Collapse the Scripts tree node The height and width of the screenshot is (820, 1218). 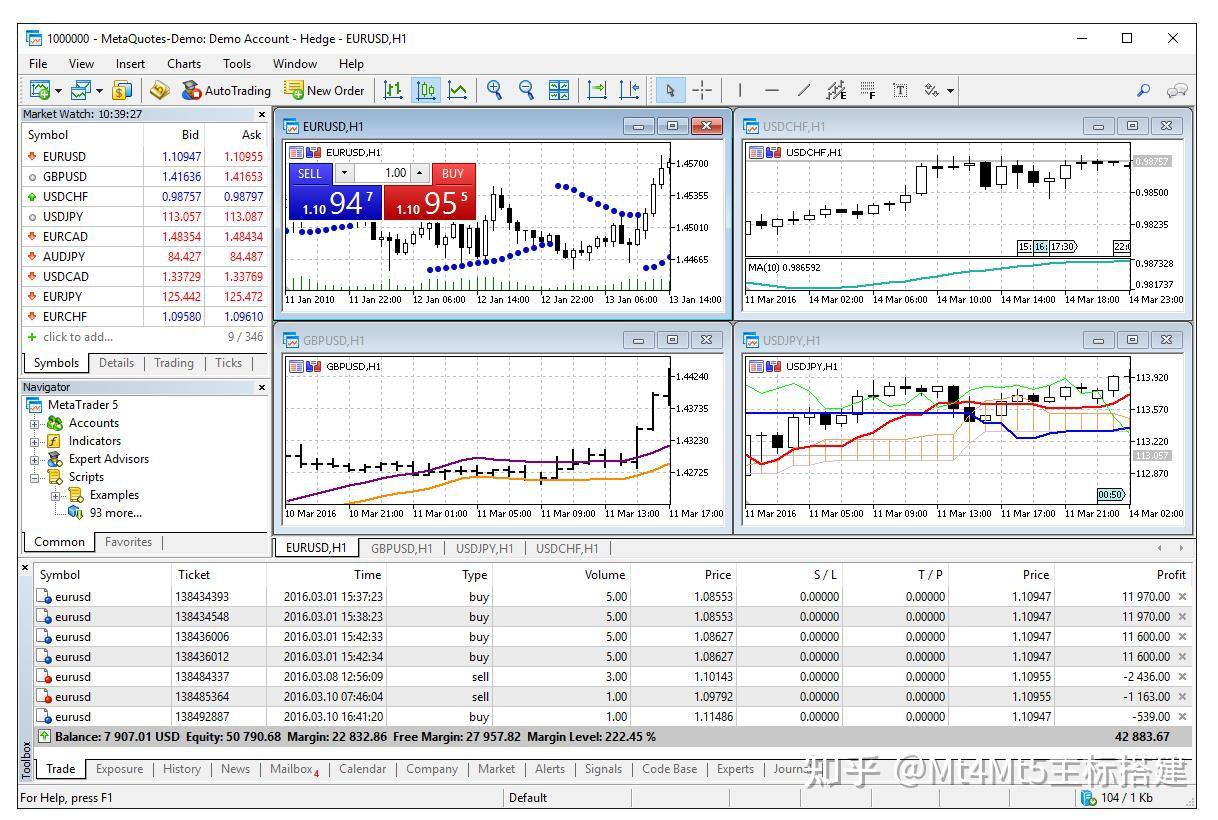[x=35, y=477]
